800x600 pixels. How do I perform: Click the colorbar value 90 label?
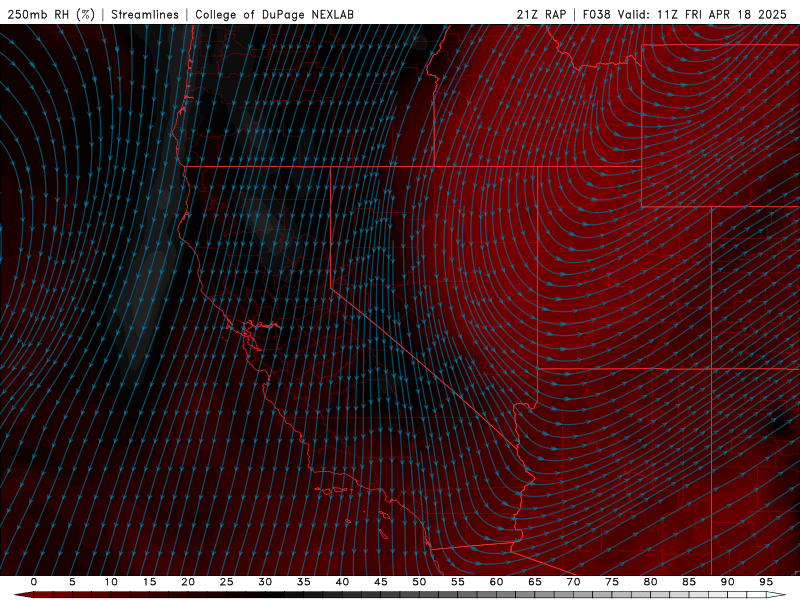tap(727, 582)
